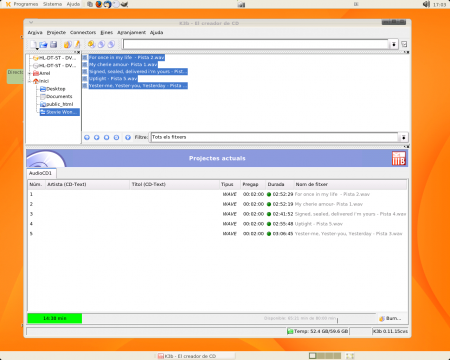Expand the Arrel tree node

[x=30, y=73]
